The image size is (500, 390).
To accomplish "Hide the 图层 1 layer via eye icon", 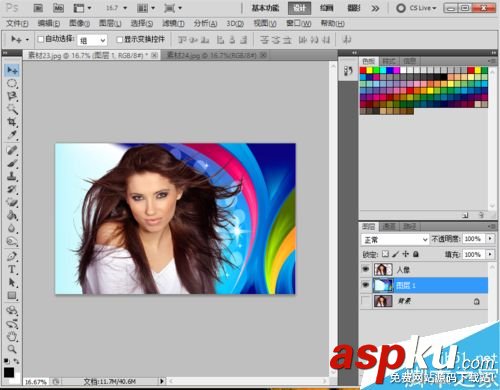I will click(366, 285).
